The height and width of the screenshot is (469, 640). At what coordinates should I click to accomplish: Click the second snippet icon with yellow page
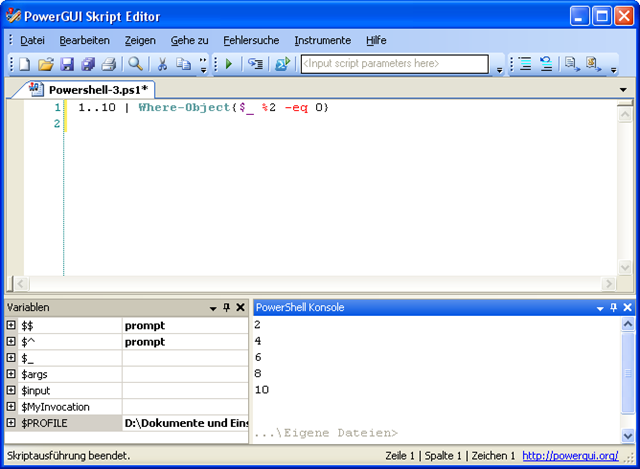click(593, 64)
